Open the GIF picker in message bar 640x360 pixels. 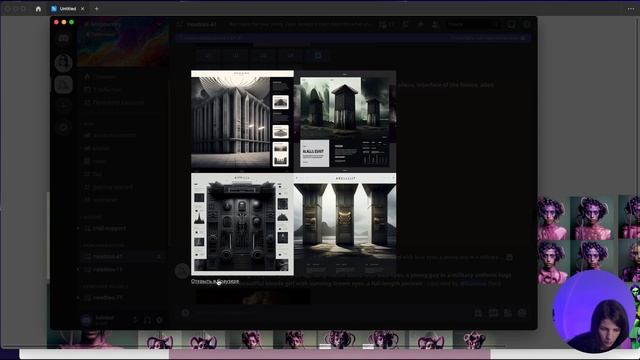tap(493, 313)
